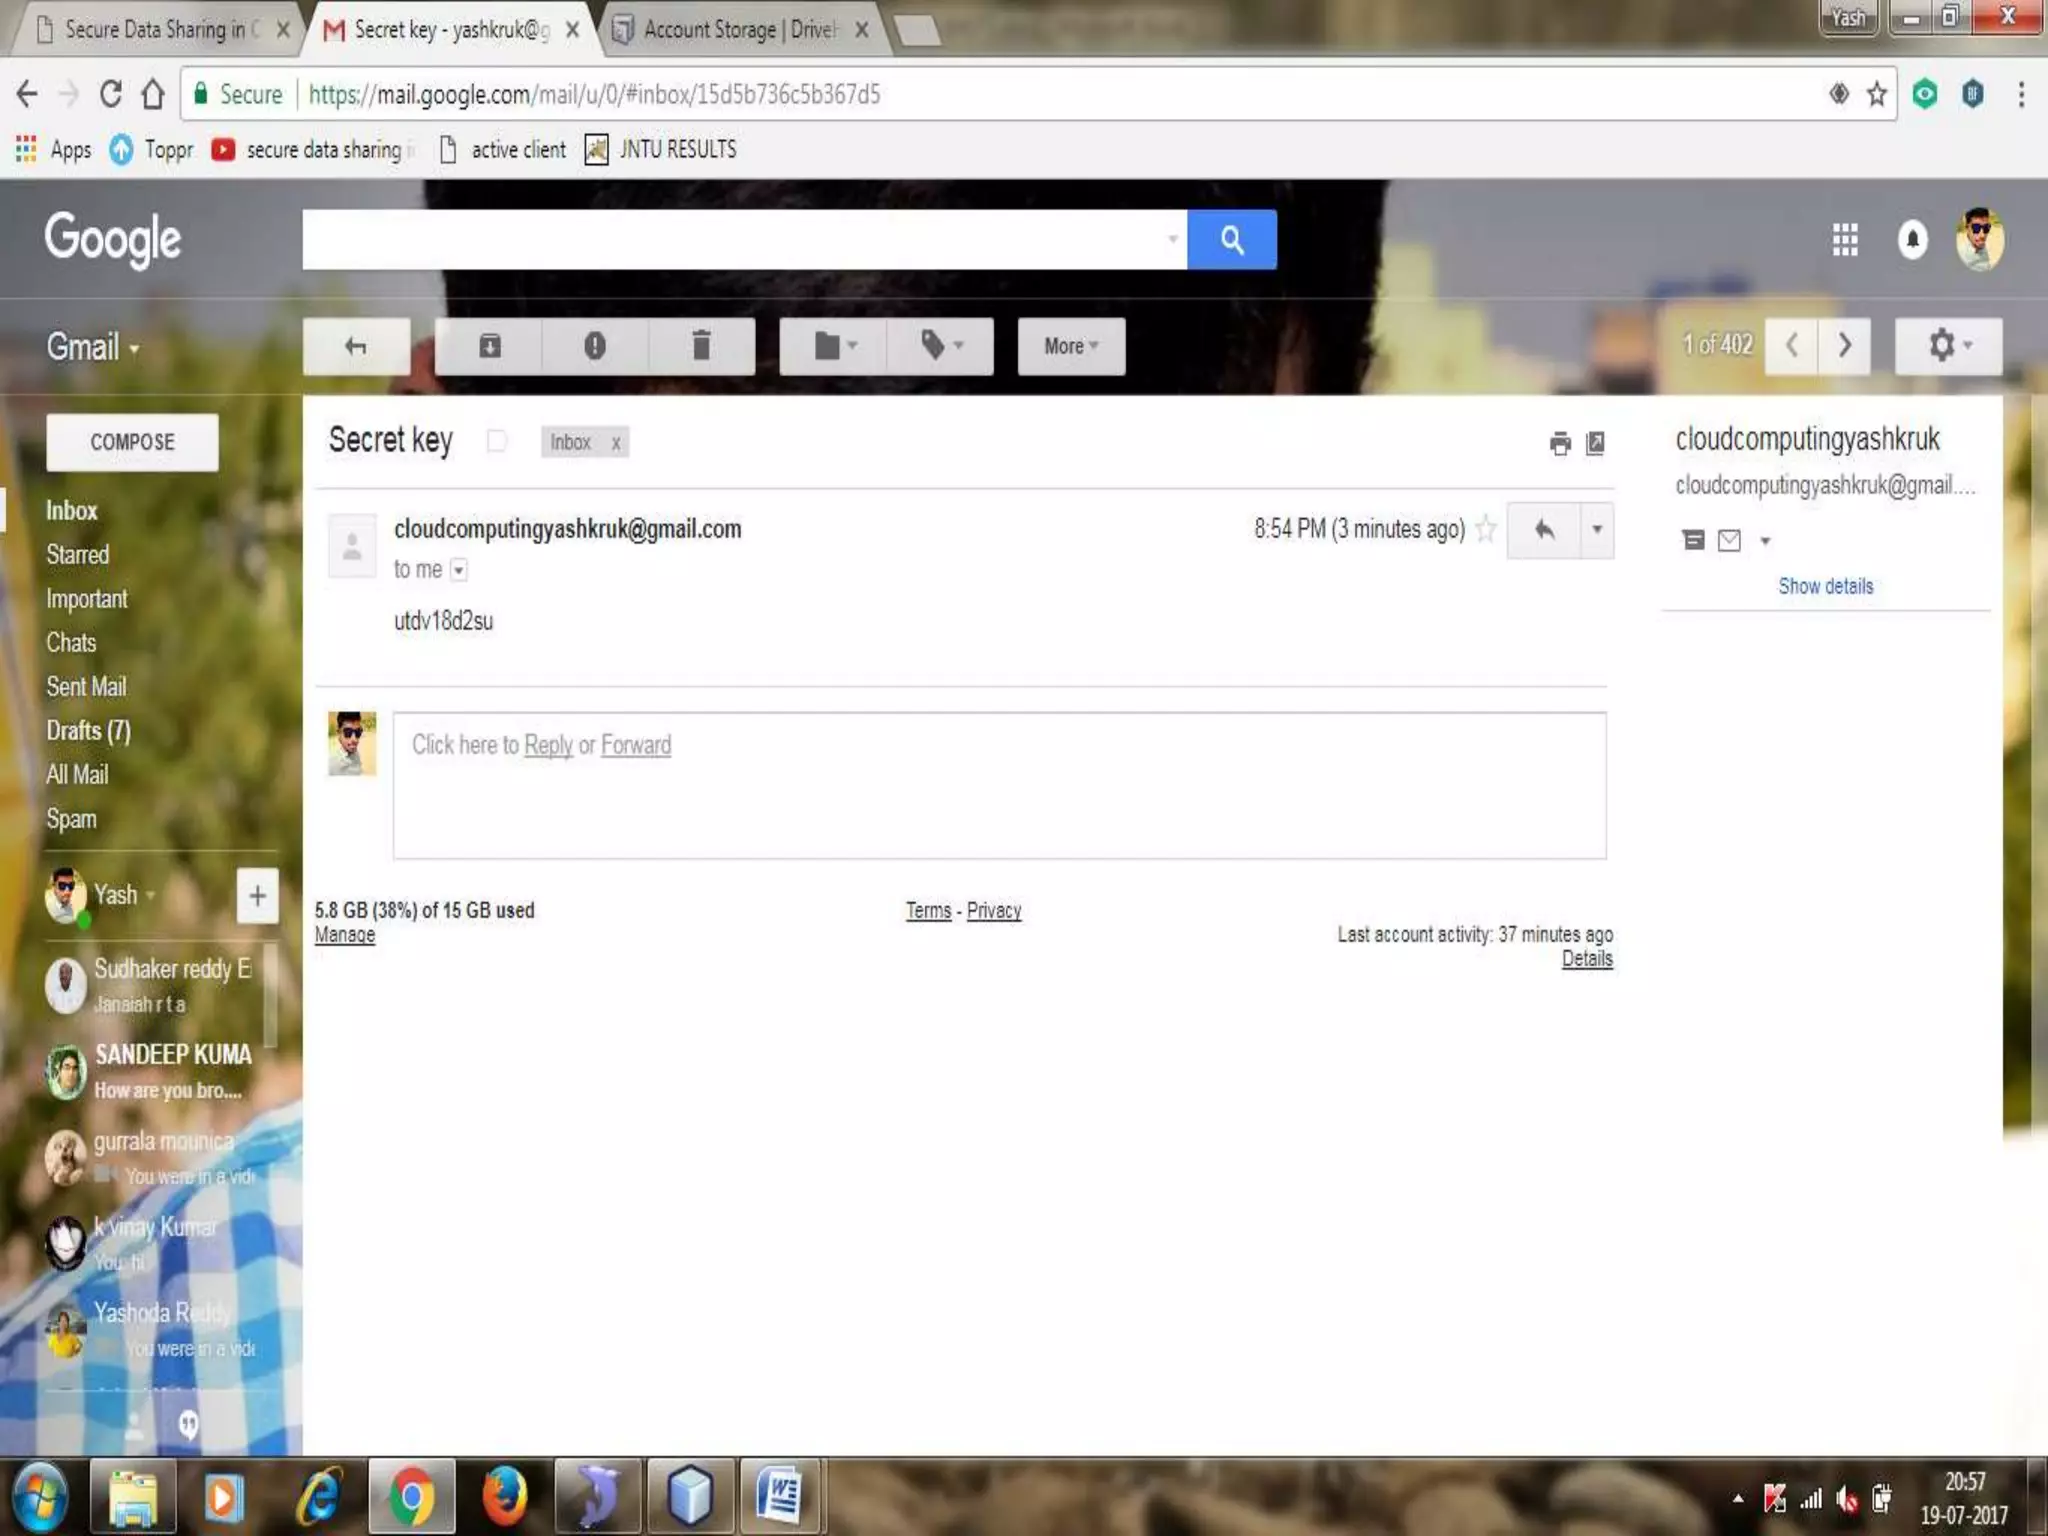Reply using the arrow beside timestamp
This screenshot has height=1536, width=2048.
point(1544,529)
